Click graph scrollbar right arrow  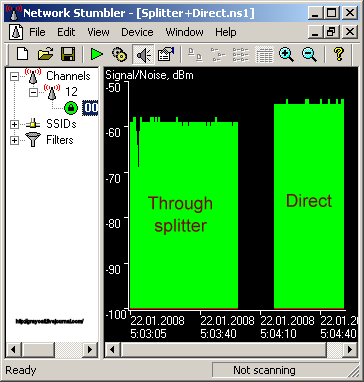click(350, 350)
